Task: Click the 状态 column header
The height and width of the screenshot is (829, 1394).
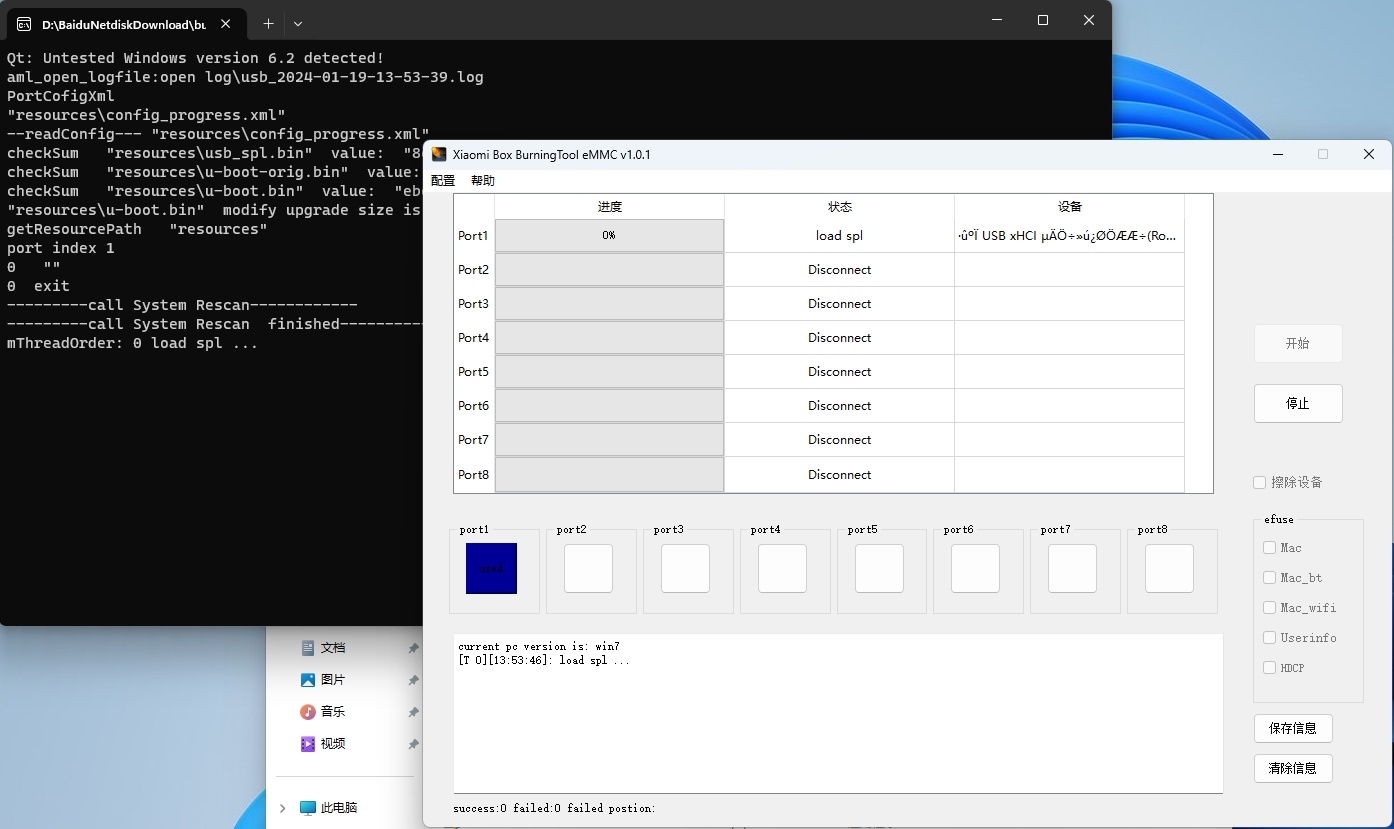Action: tap(839, 207)
